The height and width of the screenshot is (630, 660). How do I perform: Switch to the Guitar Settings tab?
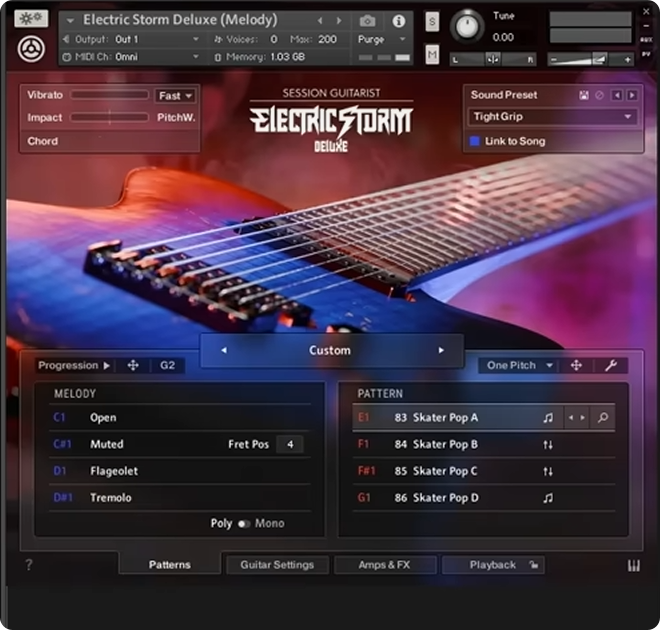277,565
